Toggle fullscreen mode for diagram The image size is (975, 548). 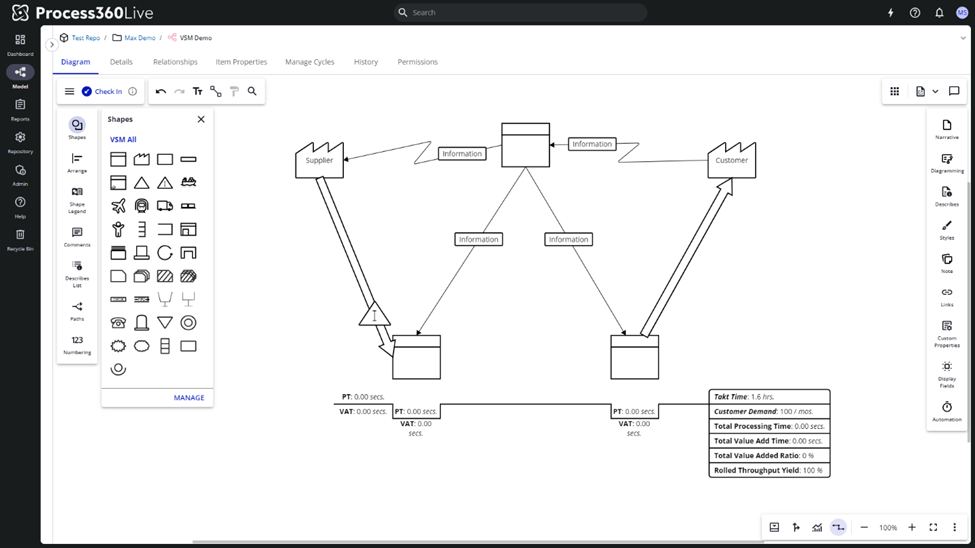933,527
